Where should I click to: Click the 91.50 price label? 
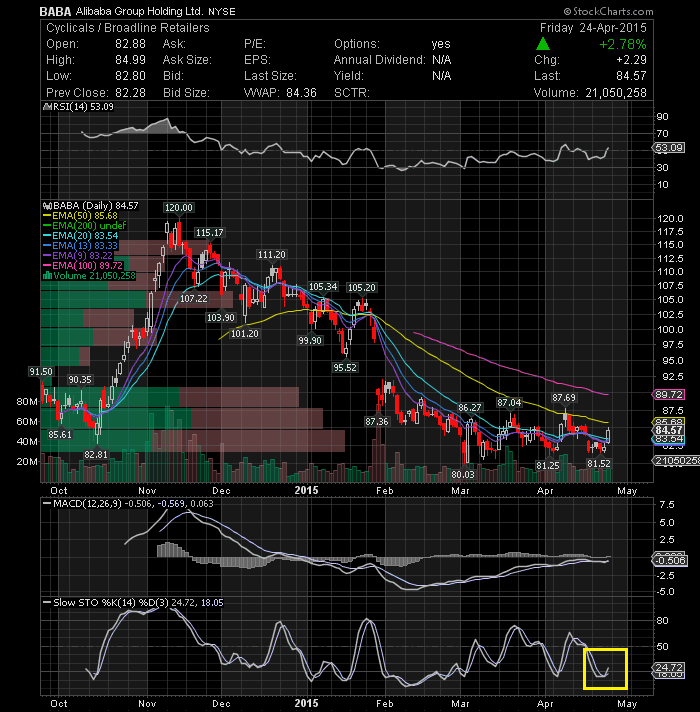click(x=41, y=372)
